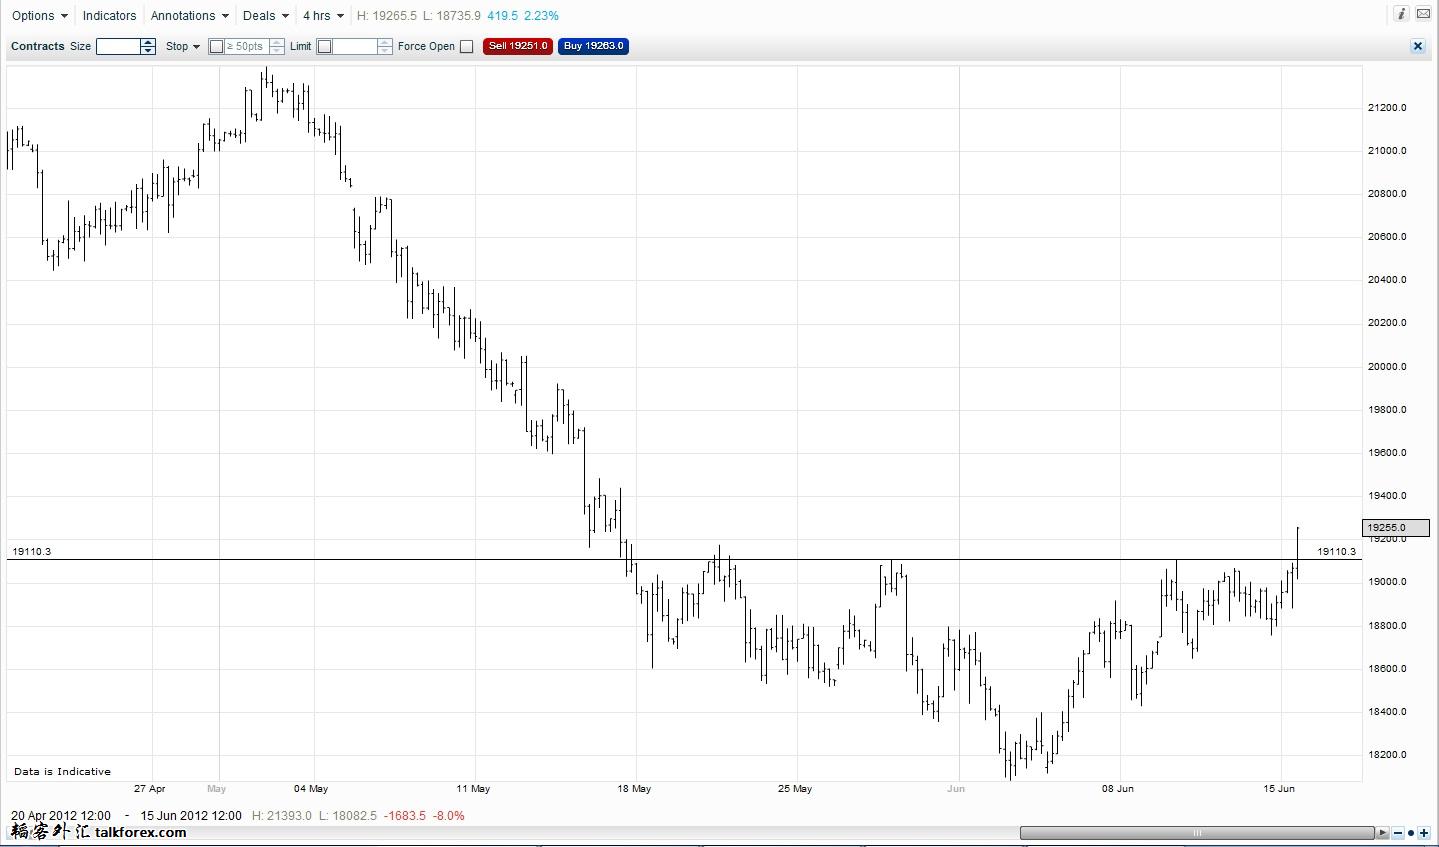Screen dimensions: 1439x847
Task: Click the contract Size input field
Action: 118,46
